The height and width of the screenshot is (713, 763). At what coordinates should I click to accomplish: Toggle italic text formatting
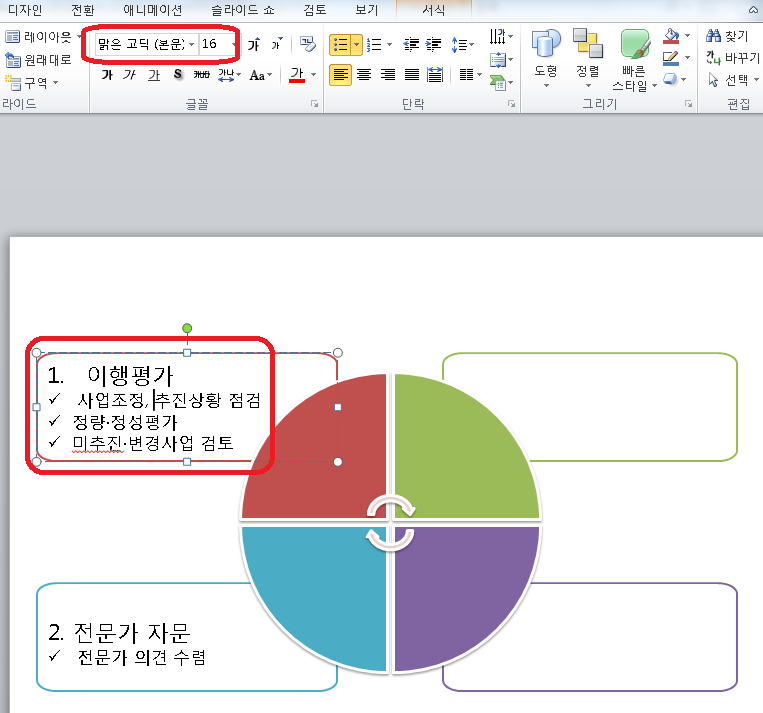[x=129, y=75]
